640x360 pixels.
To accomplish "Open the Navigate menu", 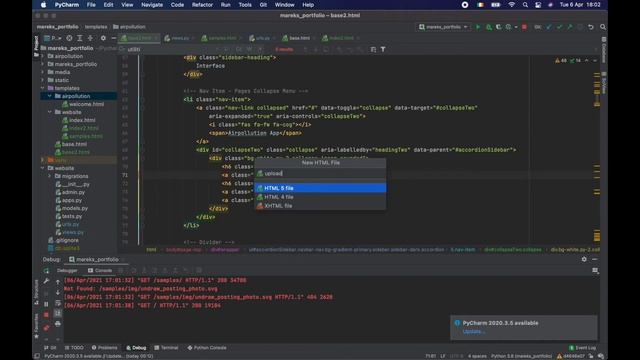I will (x=152, y=5).
